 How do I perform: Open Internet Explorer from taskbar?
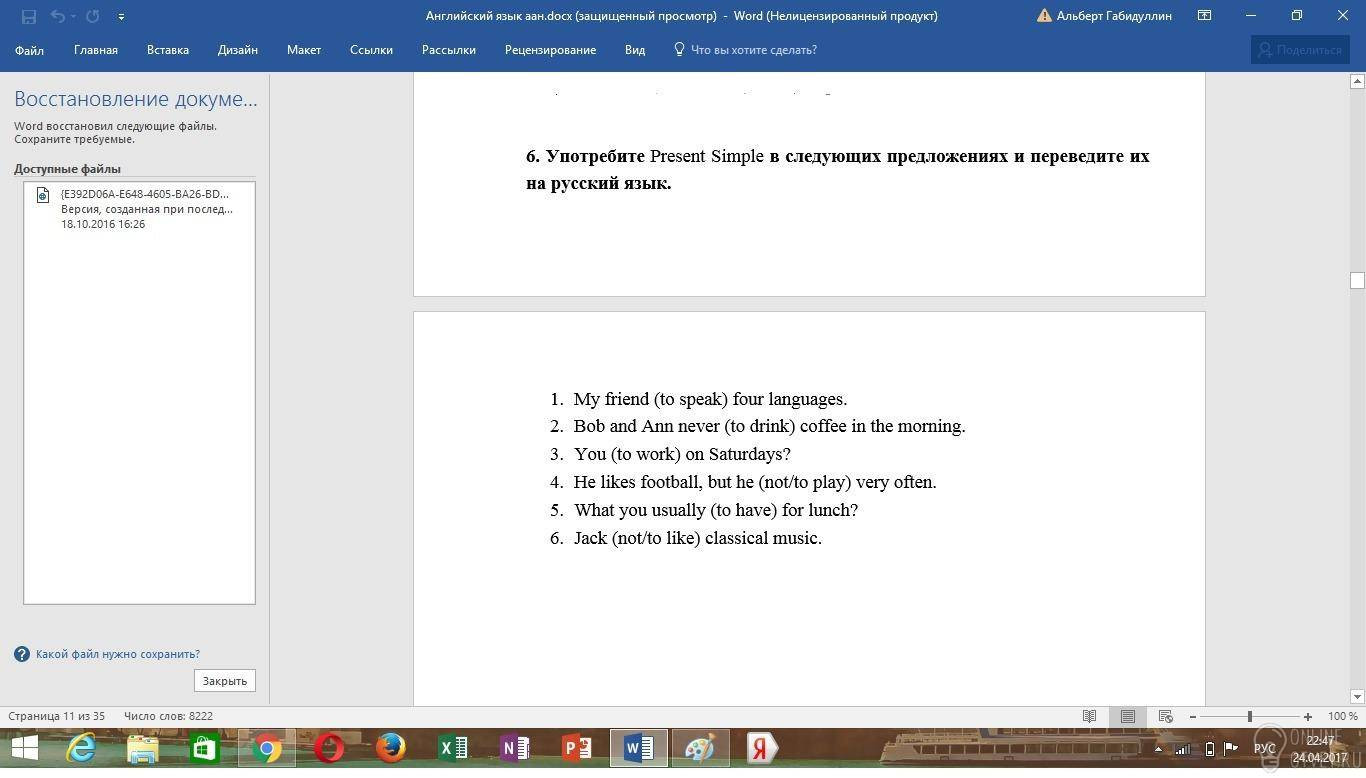click(80, 748)
